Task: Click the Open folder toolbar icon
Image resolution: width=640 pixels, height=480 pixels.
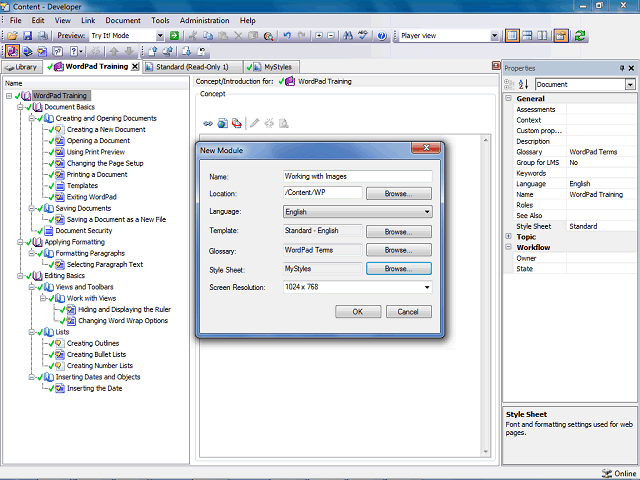Action: [12, 36]
